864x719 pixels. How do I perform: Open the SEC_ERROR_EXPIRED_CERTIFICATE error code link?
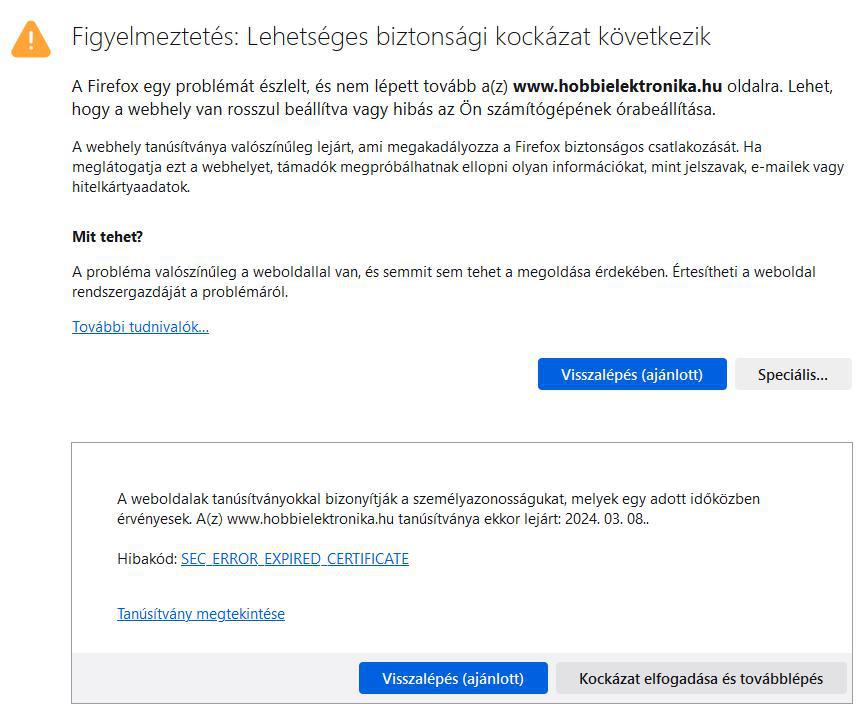pyautogui.click(x=294, y=559)
